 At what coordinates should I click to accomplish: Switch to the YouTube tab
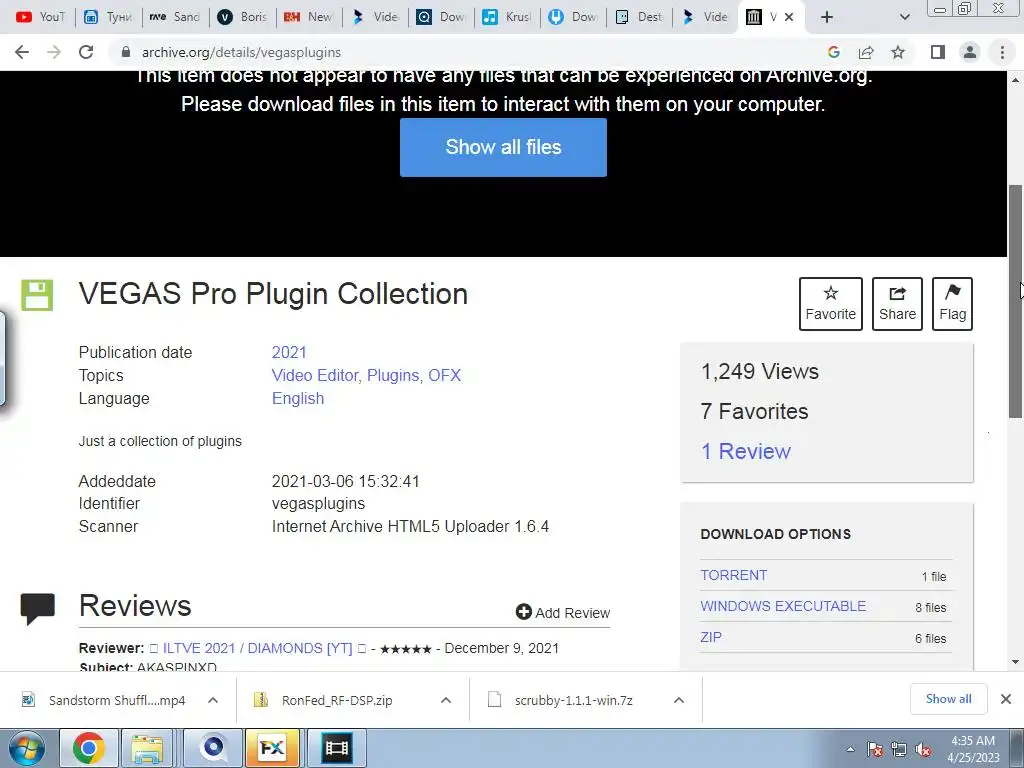[40, 17]
